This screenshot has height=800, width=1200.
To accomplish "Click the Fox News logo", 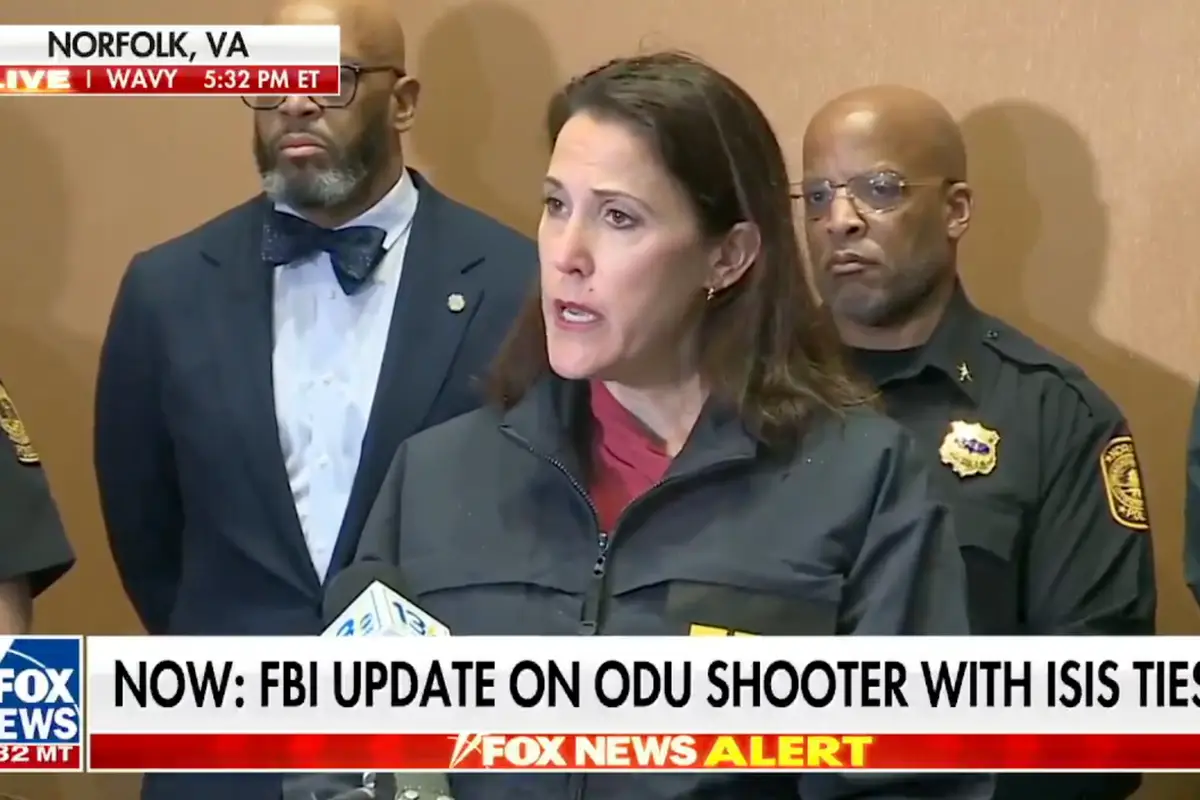I will coord(41,690).
